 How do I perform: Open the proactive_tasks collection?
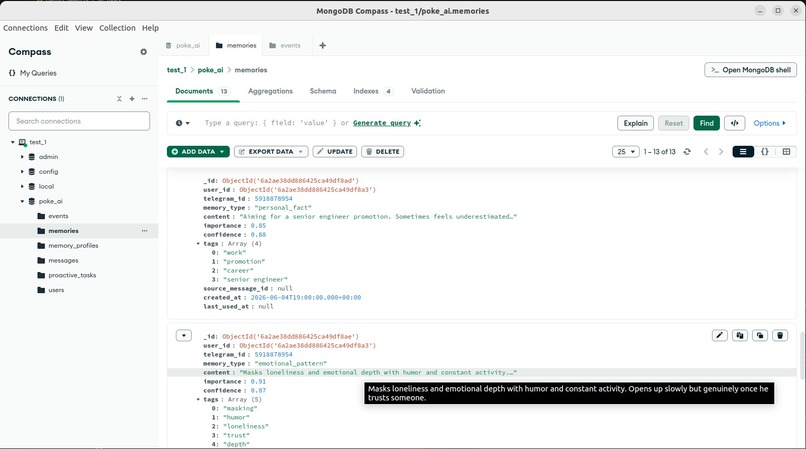tap(72, 275)
